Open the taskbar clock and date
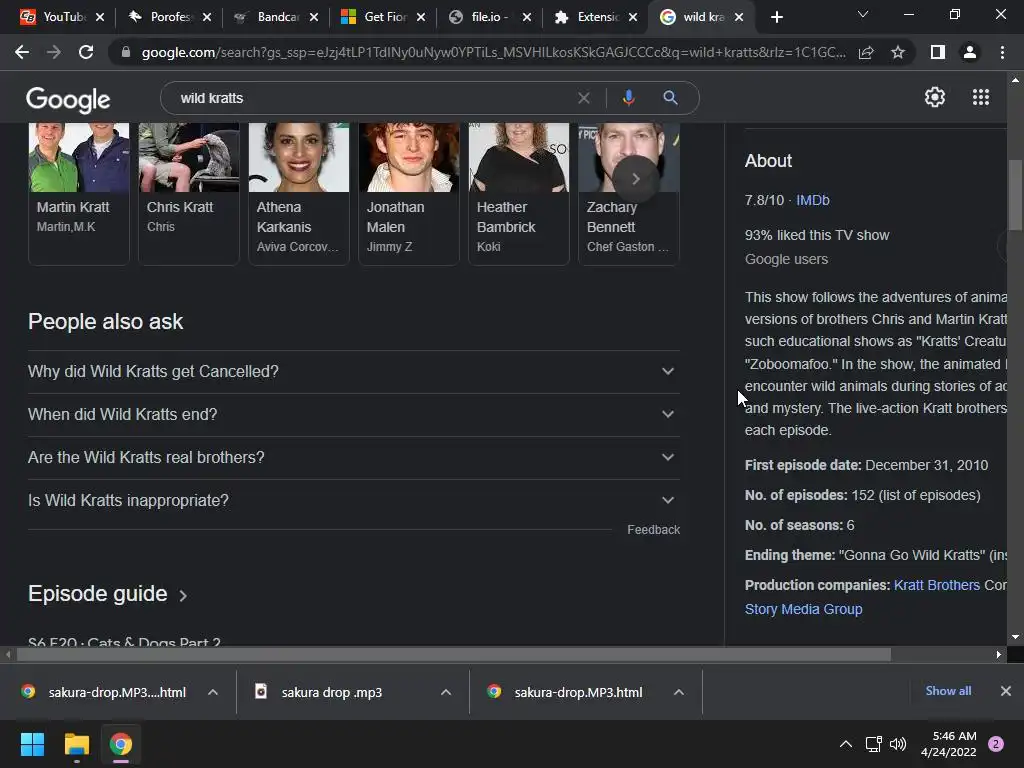1024x768 pixels. tap(948, 744)
